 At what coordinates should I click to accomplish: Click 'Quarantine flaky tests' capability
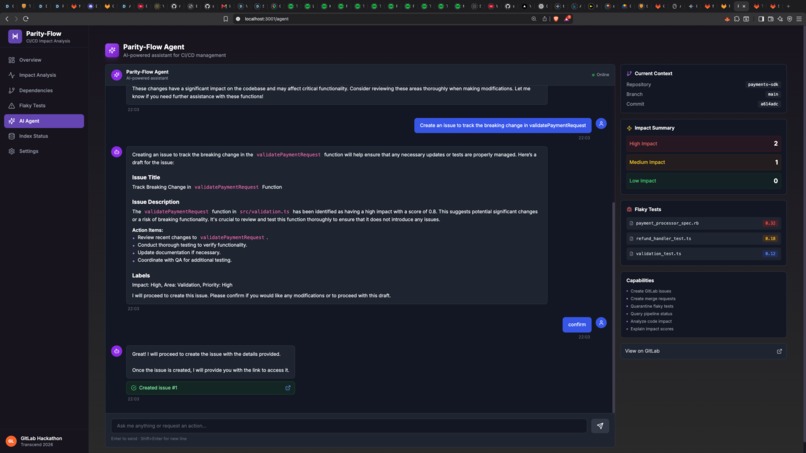point(652,306)
